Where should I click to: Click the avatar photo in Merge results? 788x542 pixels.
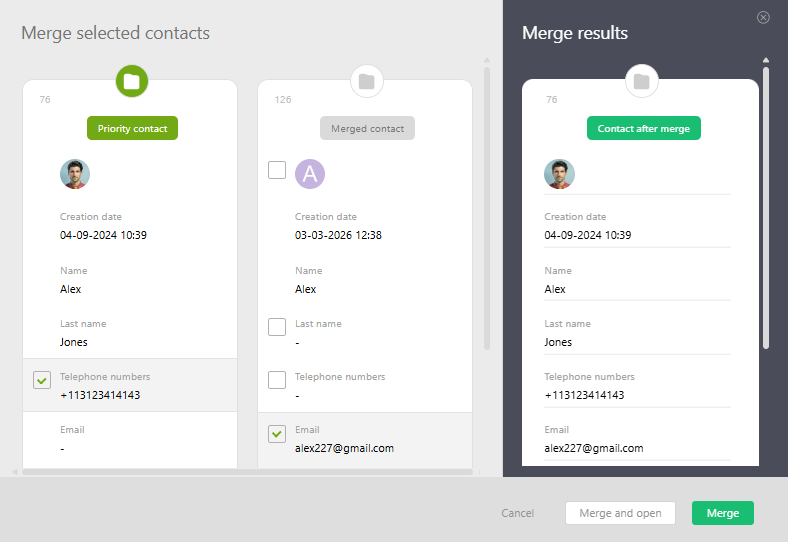tap(559, 174)
